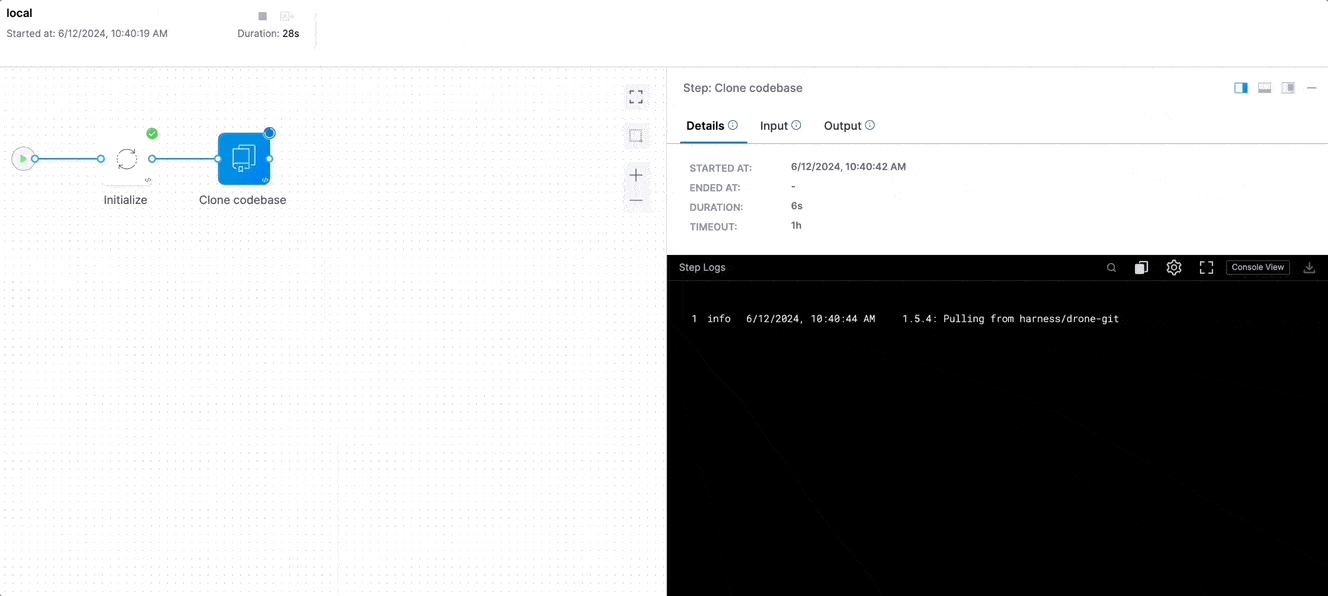Expand the Output tab information icon
The height and width of the screenshot is (596, 1328).
point(869,124)
